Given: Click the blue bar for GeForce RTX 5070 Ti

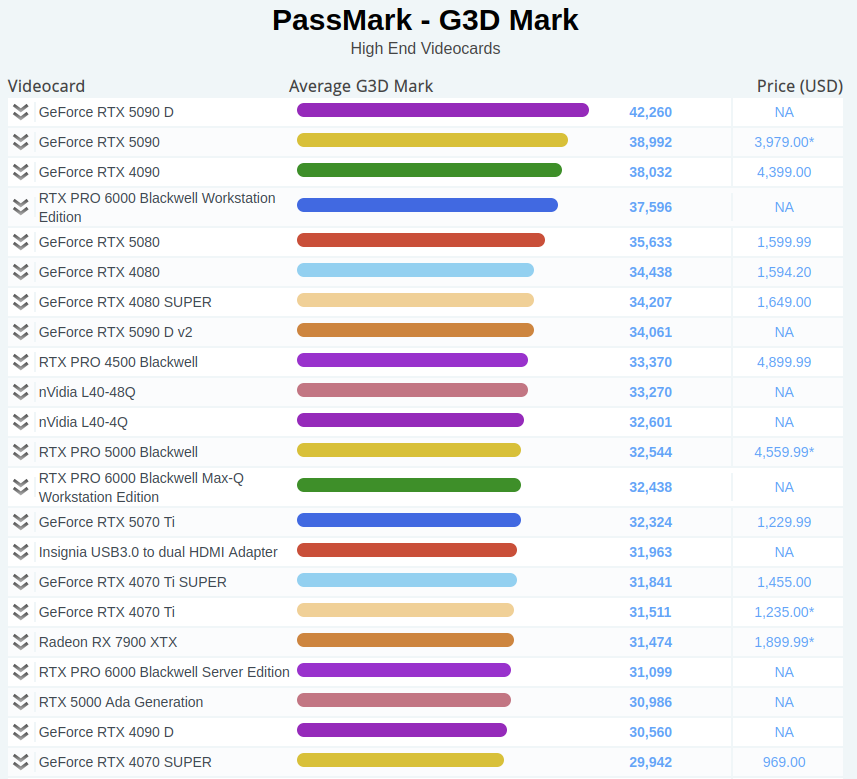Looking at the screenshot, I should [409, 520].
